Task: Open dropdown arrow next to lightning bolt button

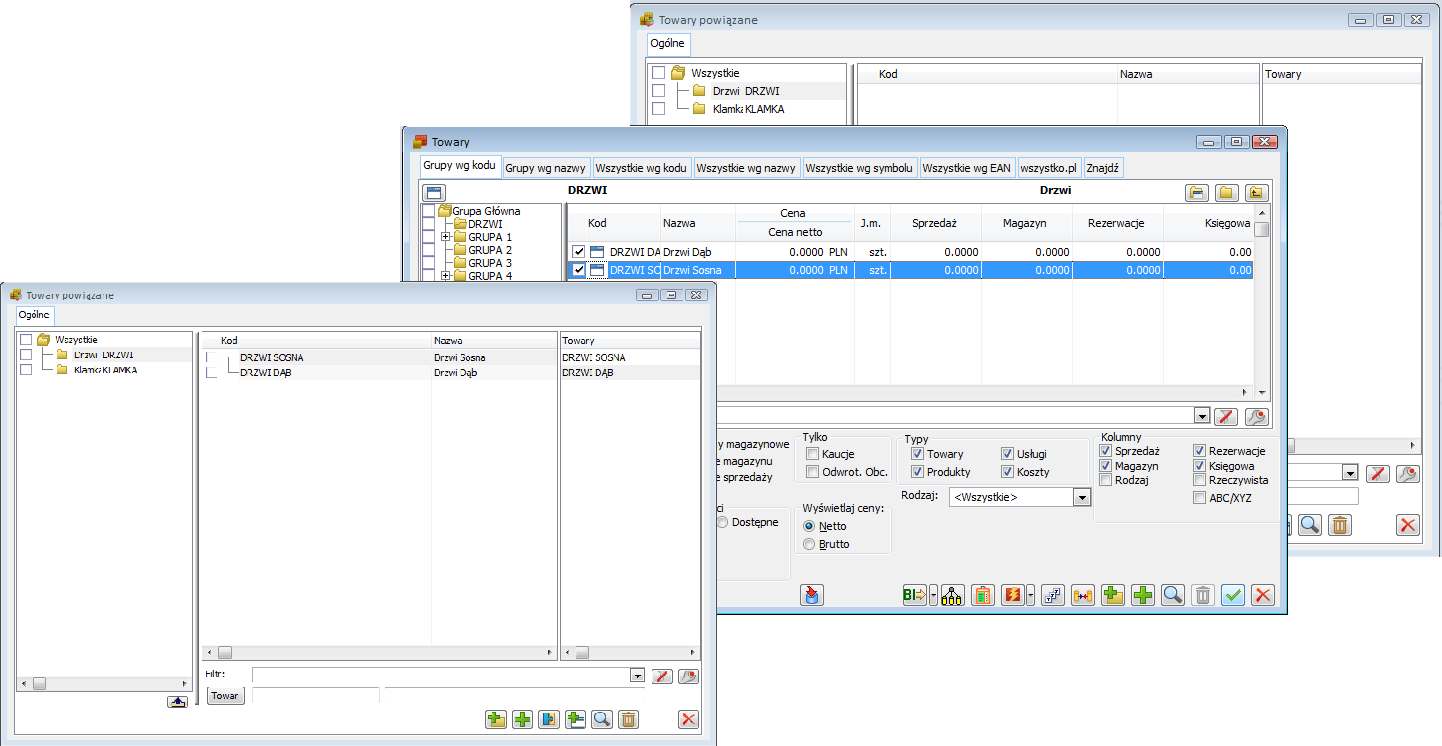Action: click(x=1031, y=595)
